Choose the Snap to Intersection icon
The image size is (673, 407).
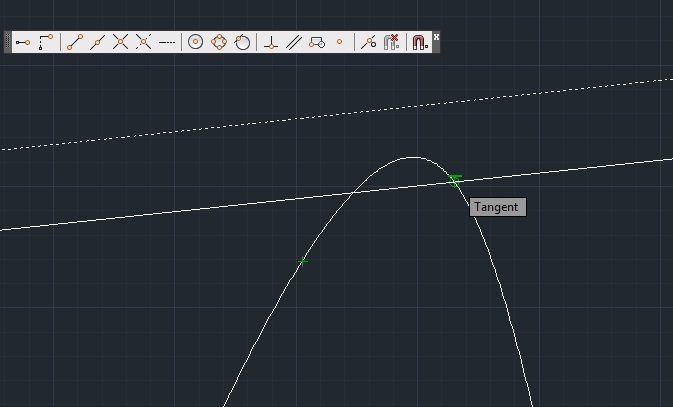click(121, 42)
